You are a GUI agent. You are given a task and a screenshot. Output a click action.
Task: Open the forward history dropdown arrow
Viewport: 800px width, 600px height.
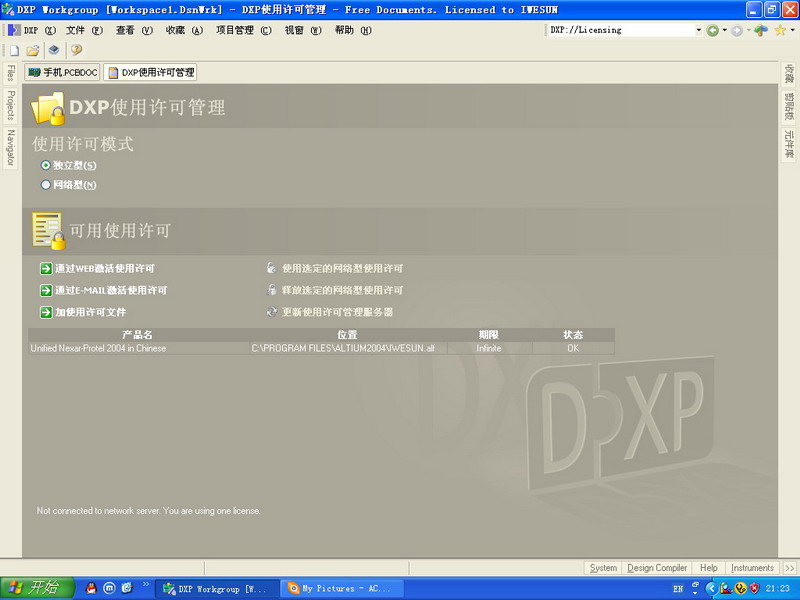coord(748,30)
